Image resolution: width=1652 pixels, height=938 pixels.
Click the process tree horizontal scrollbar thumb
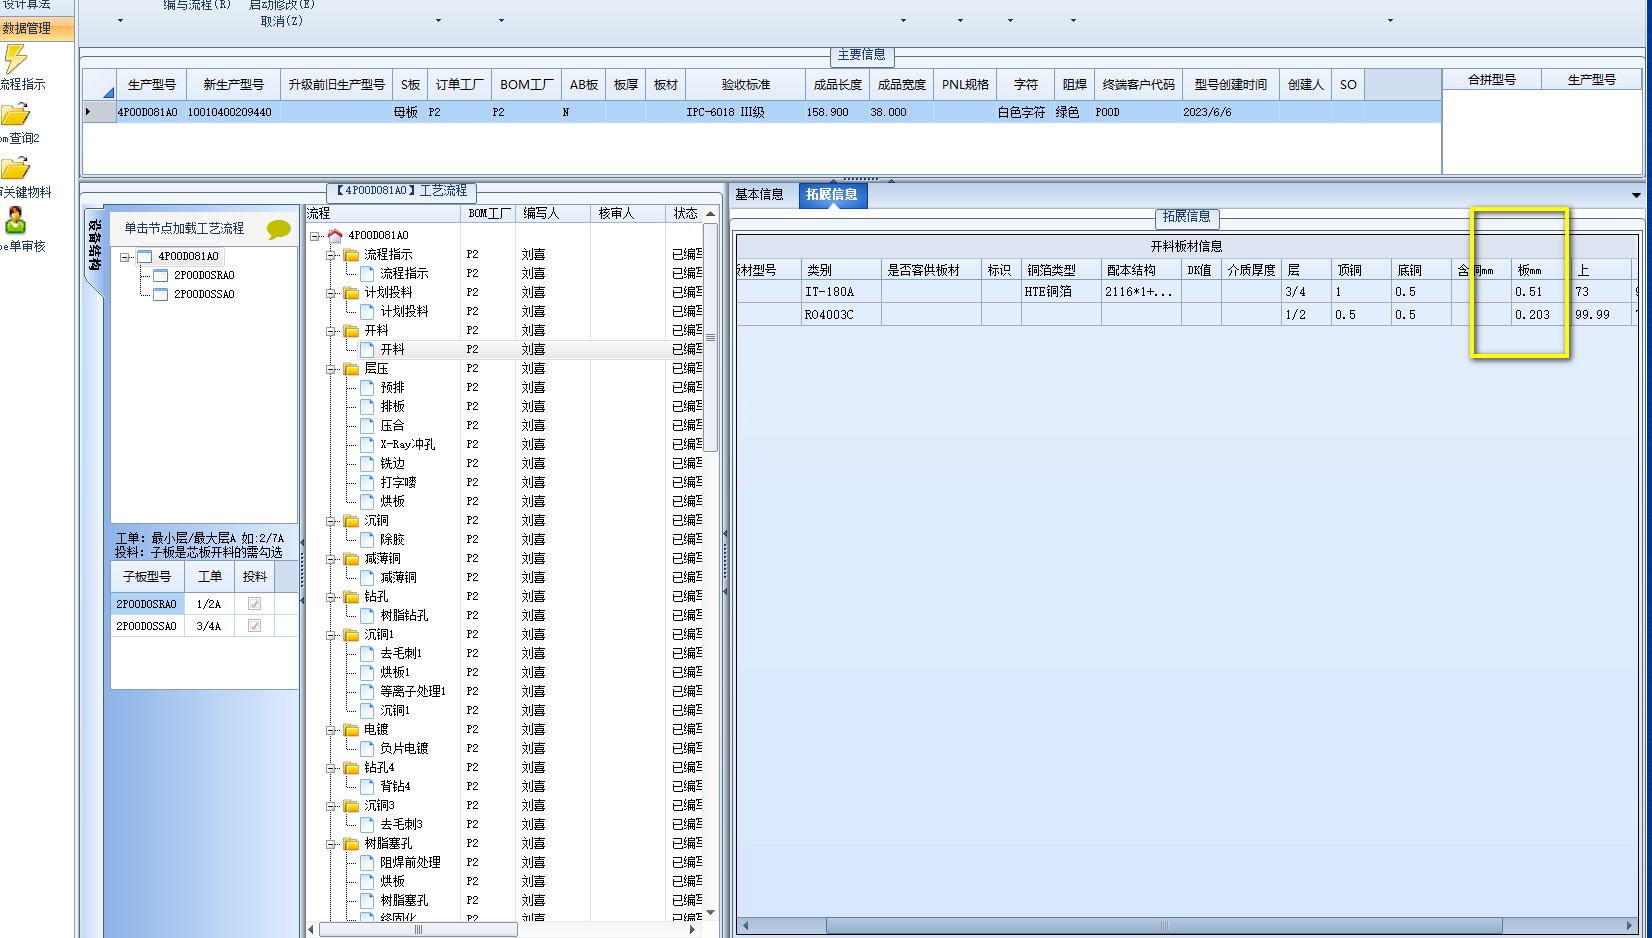[418, 929]
